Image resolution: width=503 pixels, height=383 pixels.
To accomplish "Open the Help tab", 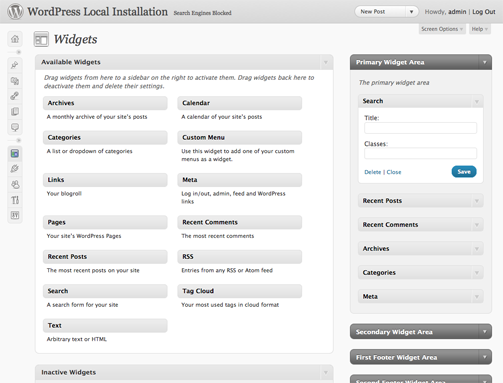I will pyautogui.click(x=480, y=29).
